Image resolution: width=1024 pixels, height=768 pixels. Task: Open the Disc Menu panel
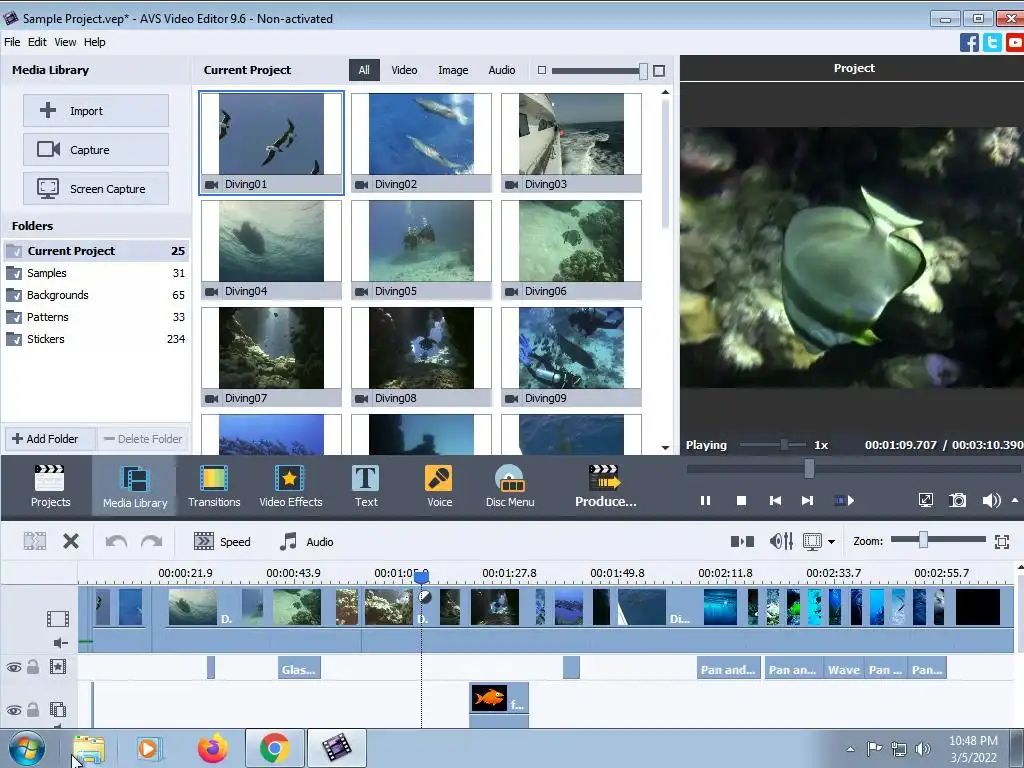click(510, 485)
